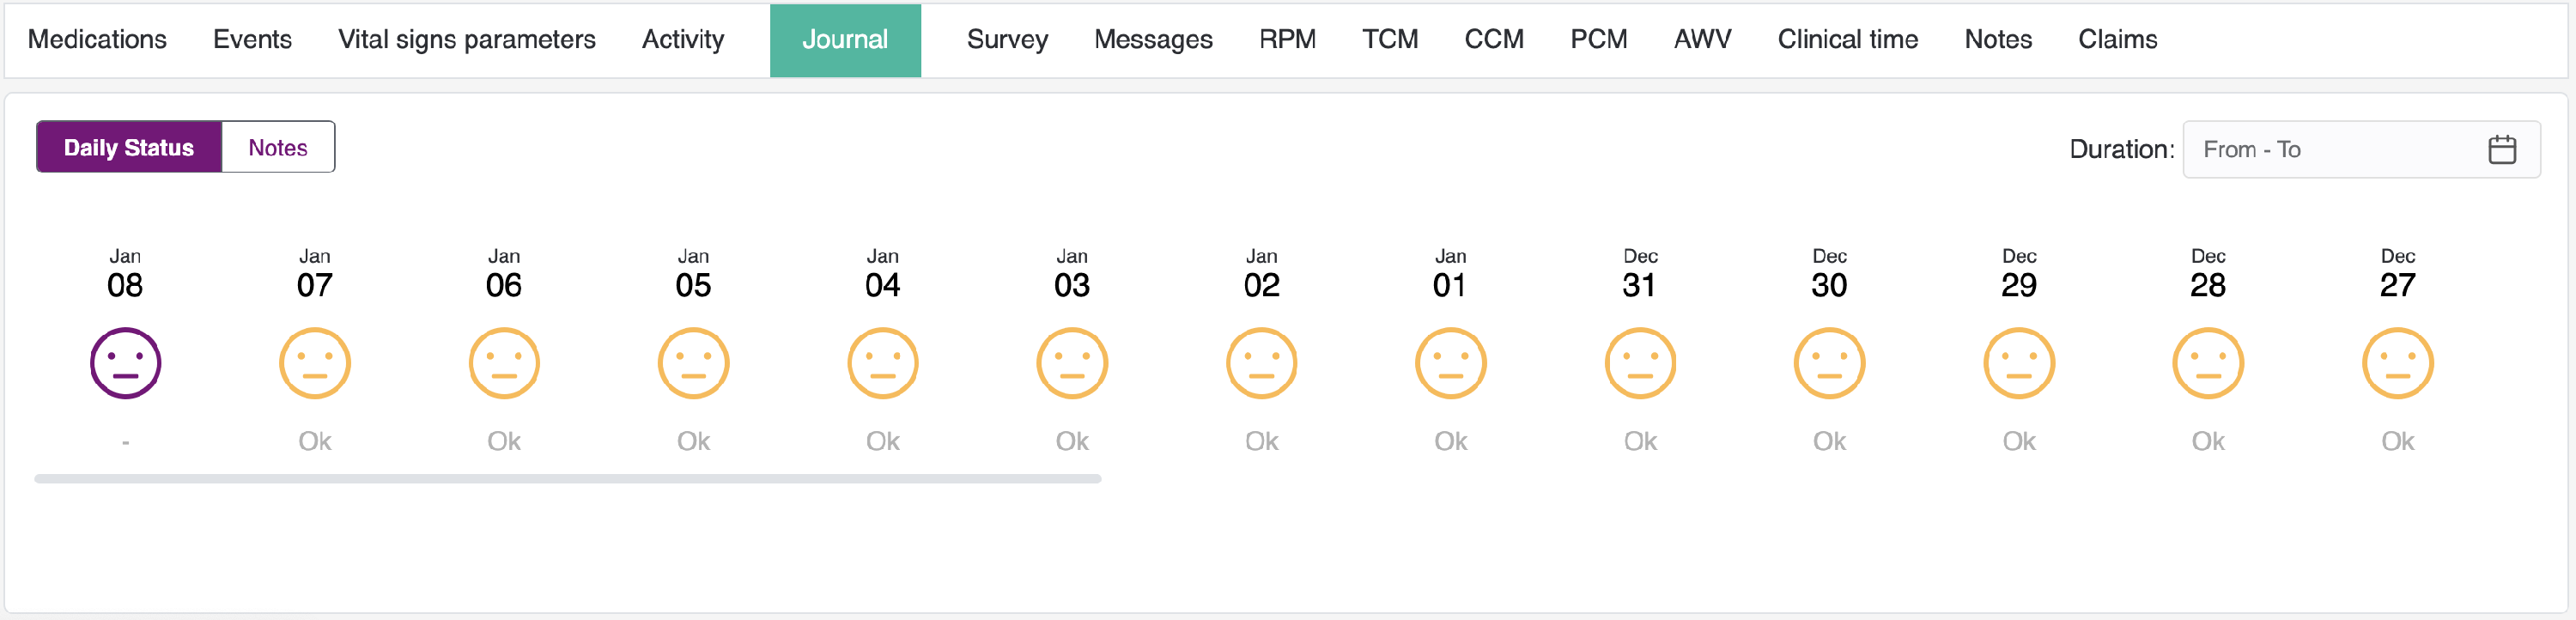Open the Clinical time tab
The width and height of the screenshot is (2576, 620).
coord(1847,40)
